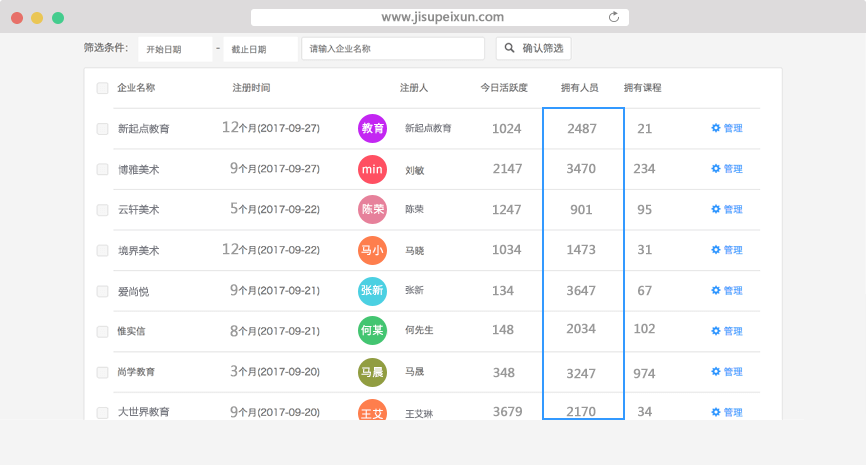Click registrant name 何先生
Image resolution: width=866 pixels, height=465 pixels.
[x=419, y=330]
